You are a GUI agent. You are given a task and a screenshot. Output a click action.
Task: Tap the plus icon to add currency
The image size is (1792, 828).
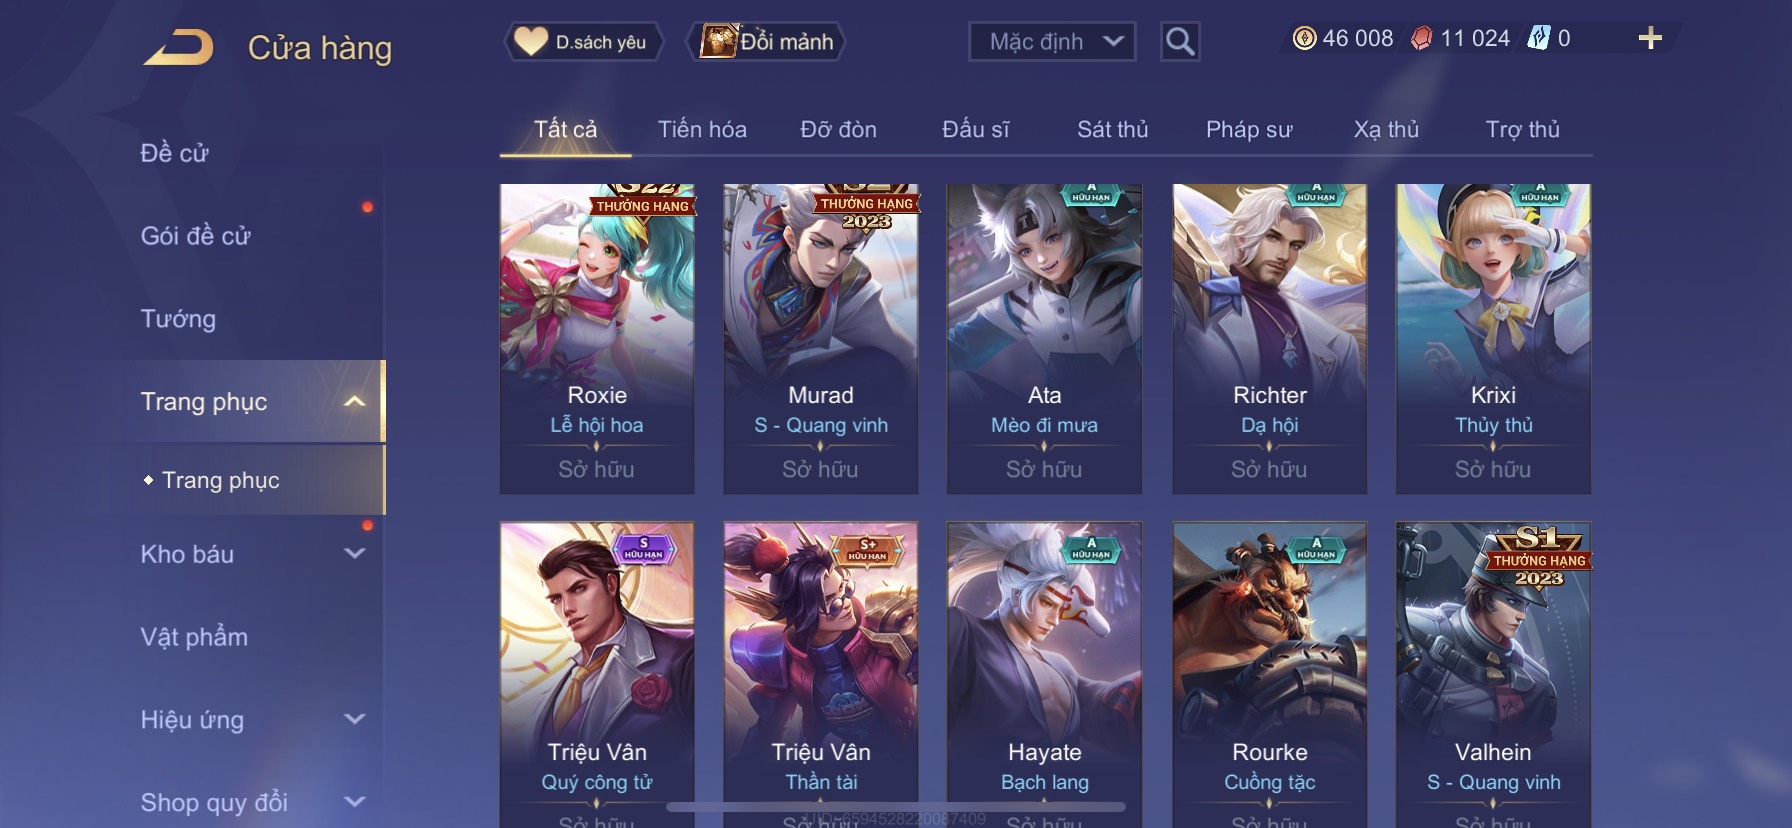tap(1650, 39)
